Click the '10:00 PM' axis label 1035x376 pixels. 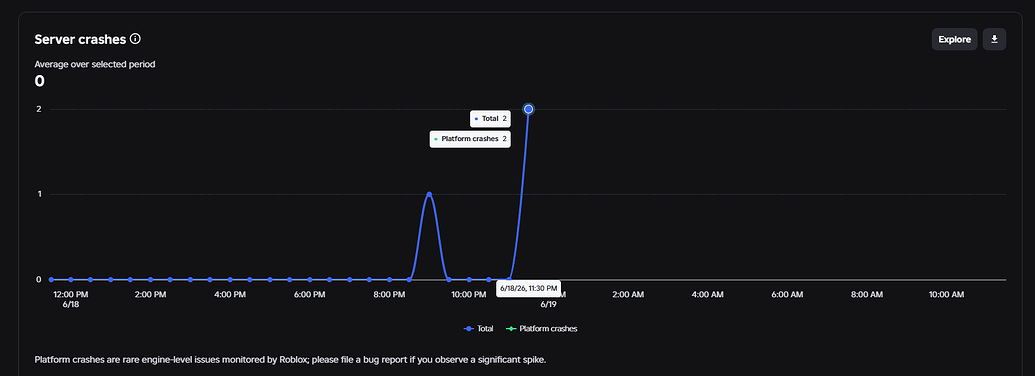point(469,294)
